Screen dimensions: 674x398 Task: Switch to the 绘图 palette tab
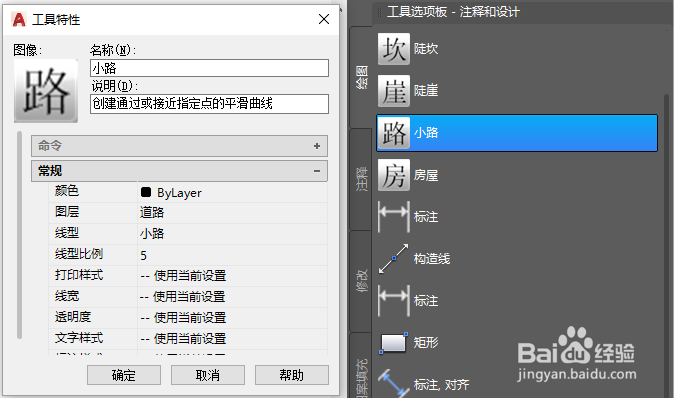click(x=362, y=77)
